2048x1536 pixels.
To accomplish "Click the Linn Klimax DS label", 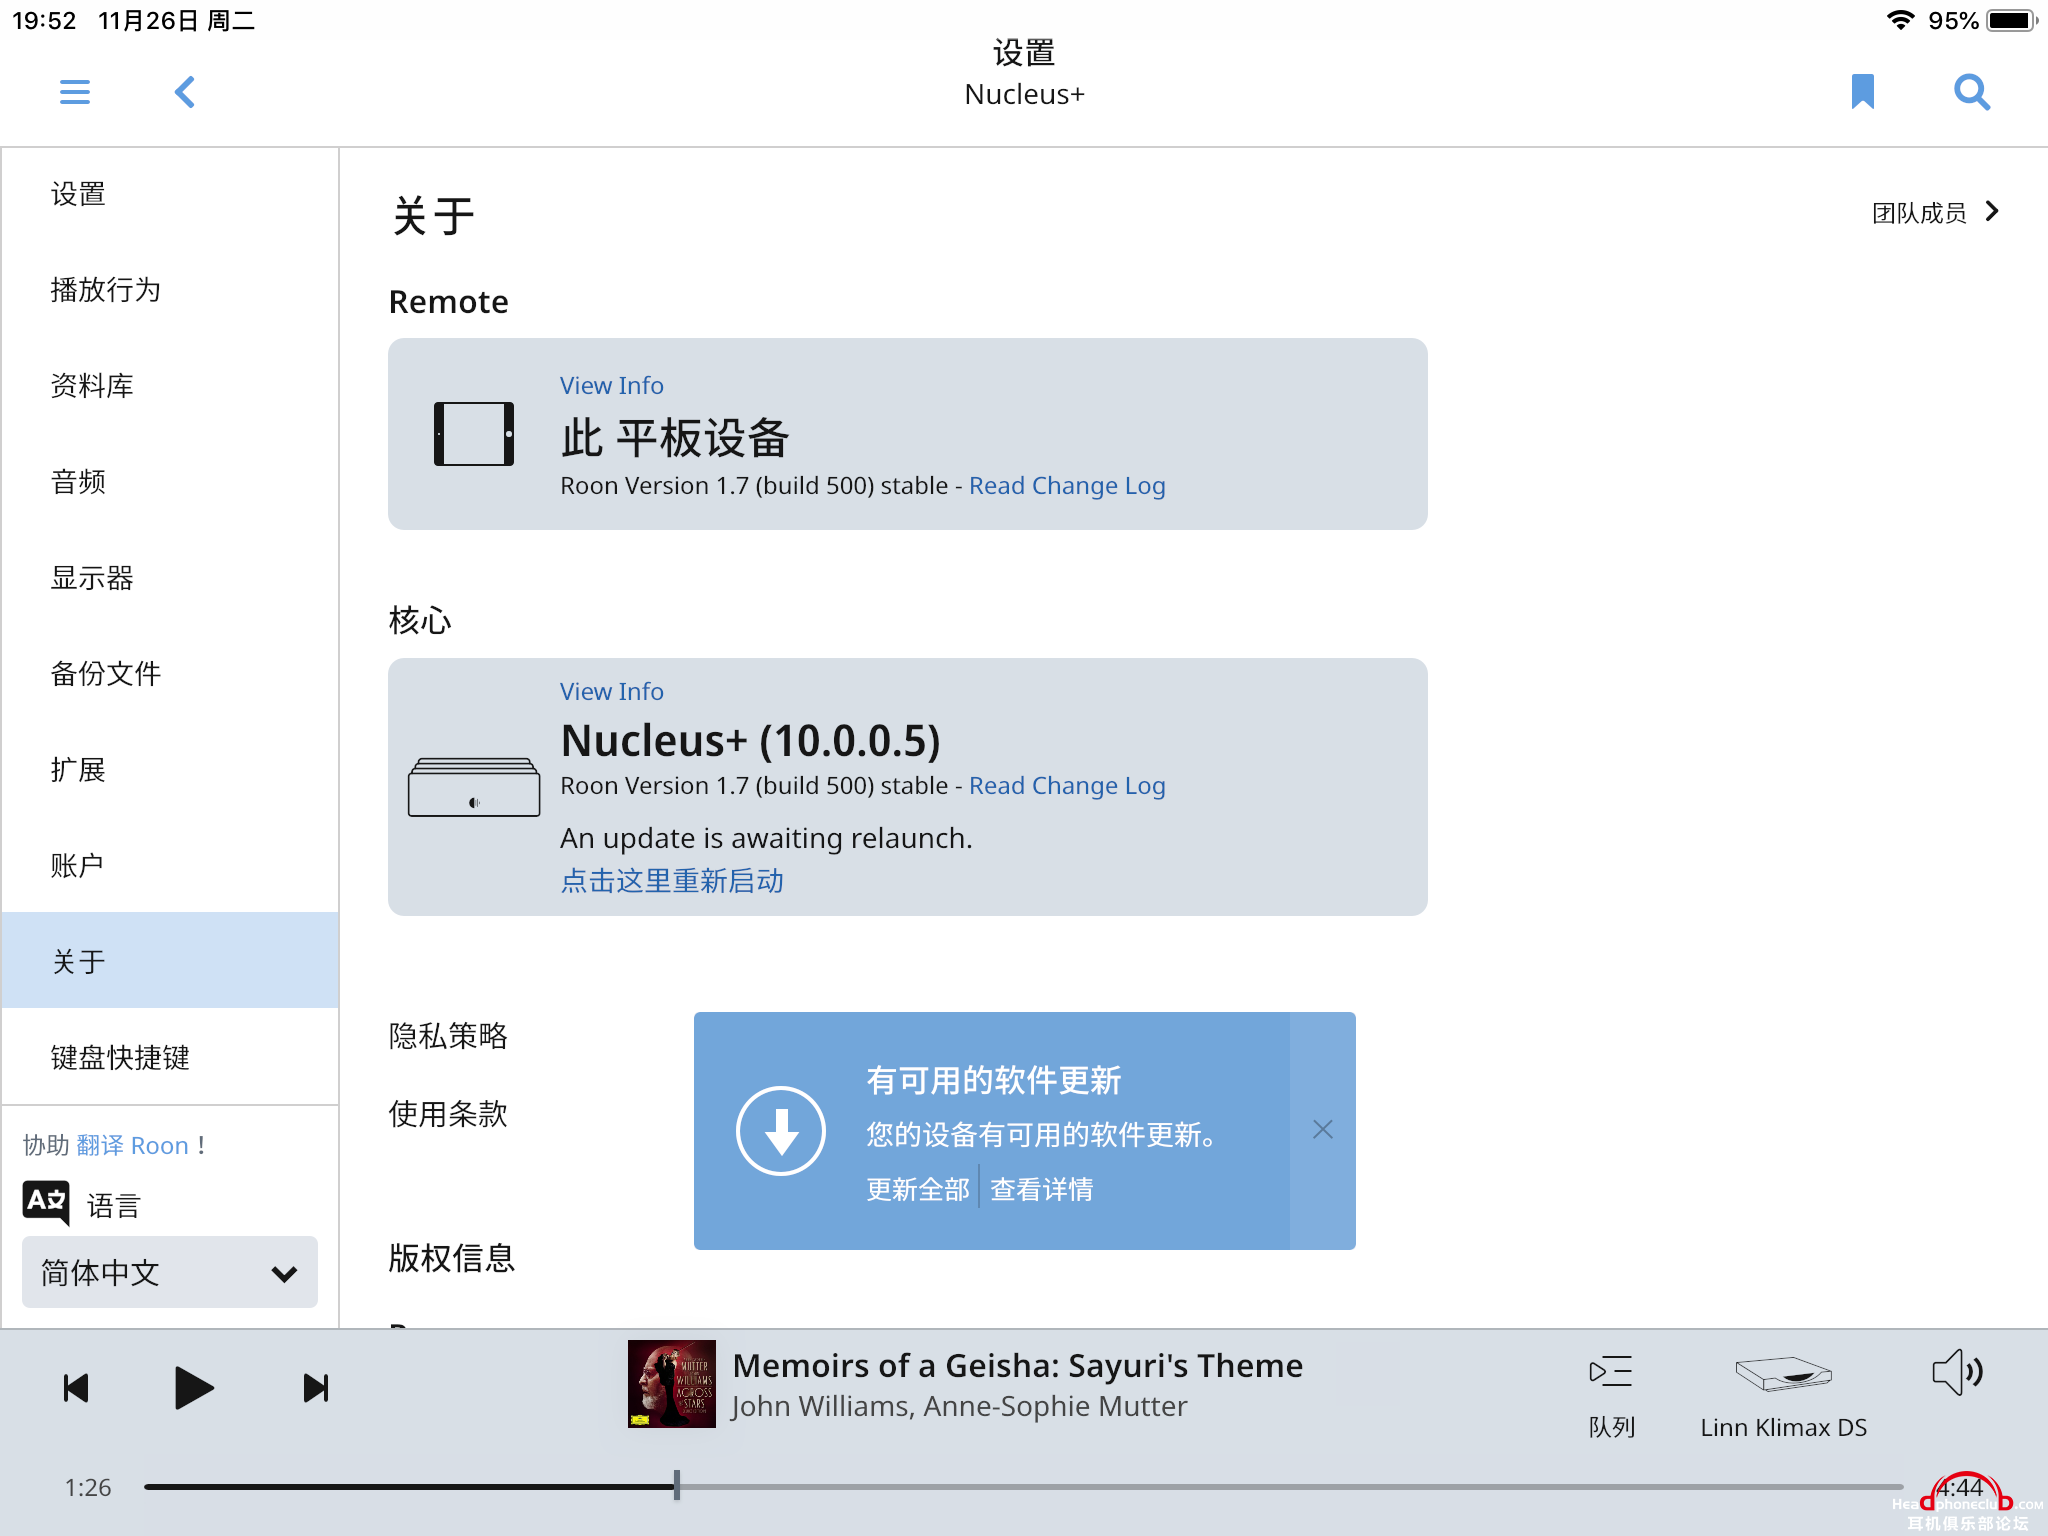I will [x=1784, y=1428].
